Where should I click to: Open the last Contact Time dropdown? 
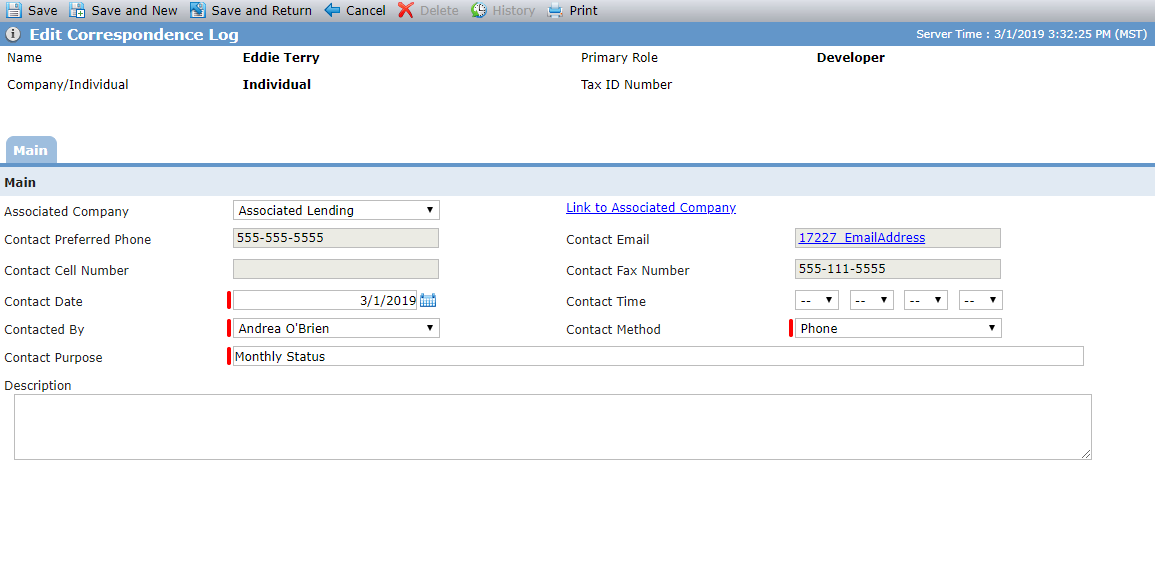point(980,300)
